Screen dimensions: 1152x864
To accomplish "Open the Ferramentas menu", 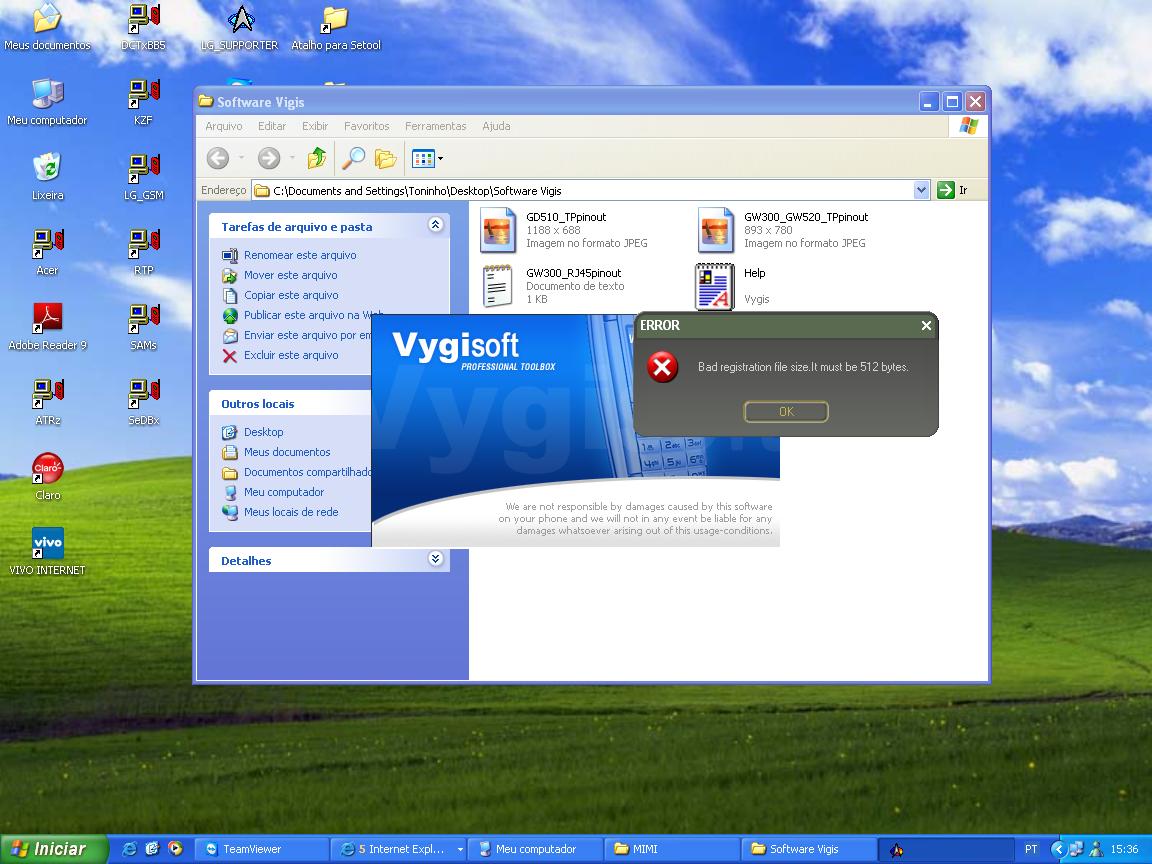I will point(436,126).
